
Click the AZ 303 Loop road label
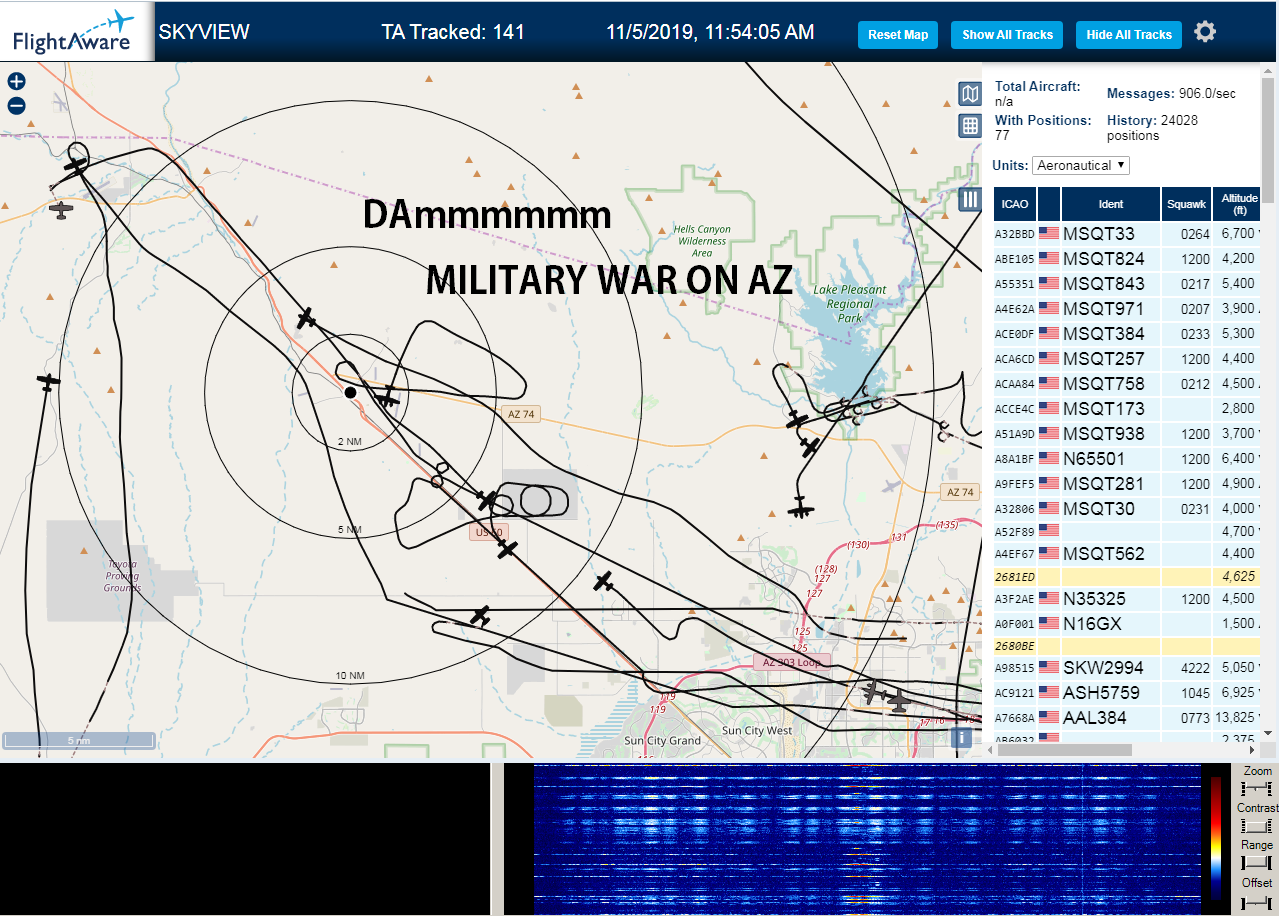[792, 662]
